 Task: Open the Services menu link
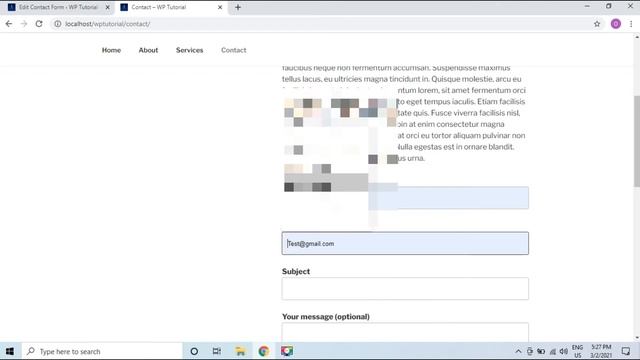coord(189,50)
